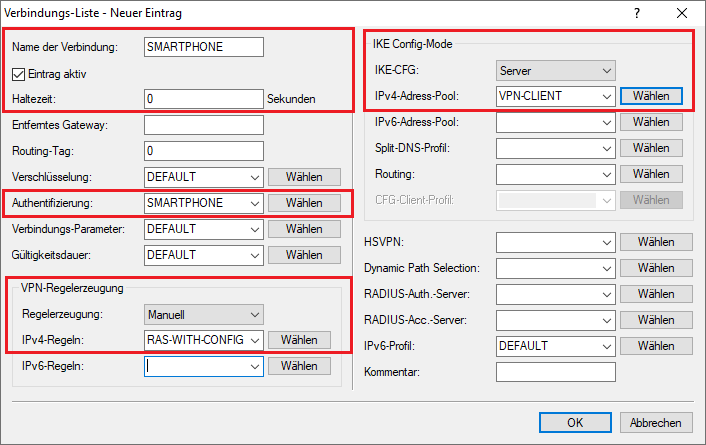This screenshot has width=706, height=445.
Task: Click the Haltezeit input field
Action: tap(203, 99)
